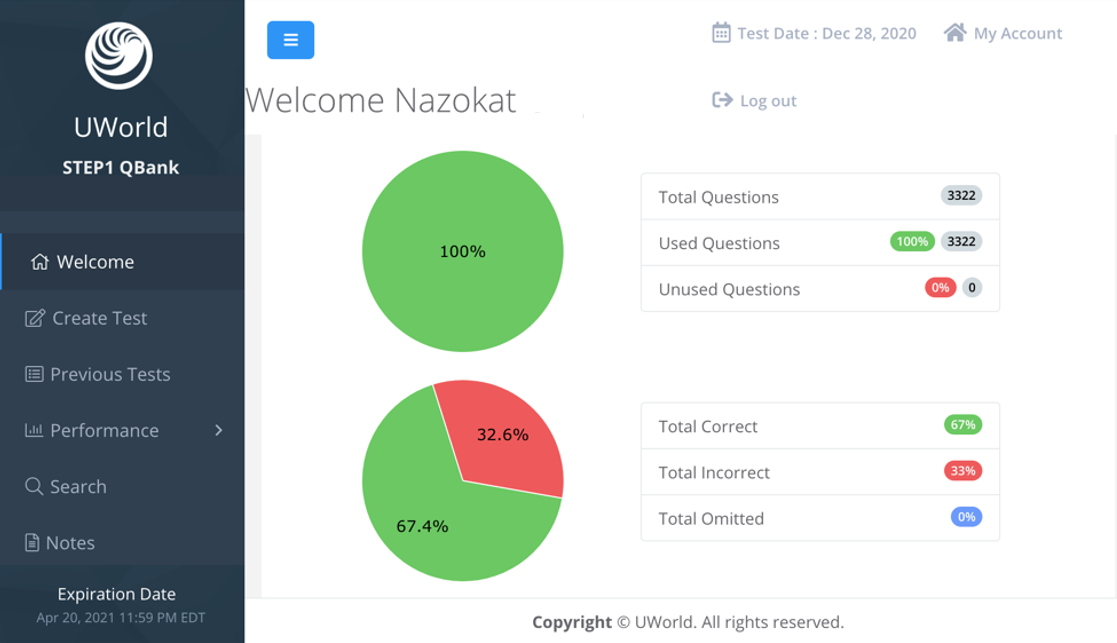The width and height of the screenshot is (1117, 643).
Task: Click the Log out arrow icon
Action: (722, 100)
